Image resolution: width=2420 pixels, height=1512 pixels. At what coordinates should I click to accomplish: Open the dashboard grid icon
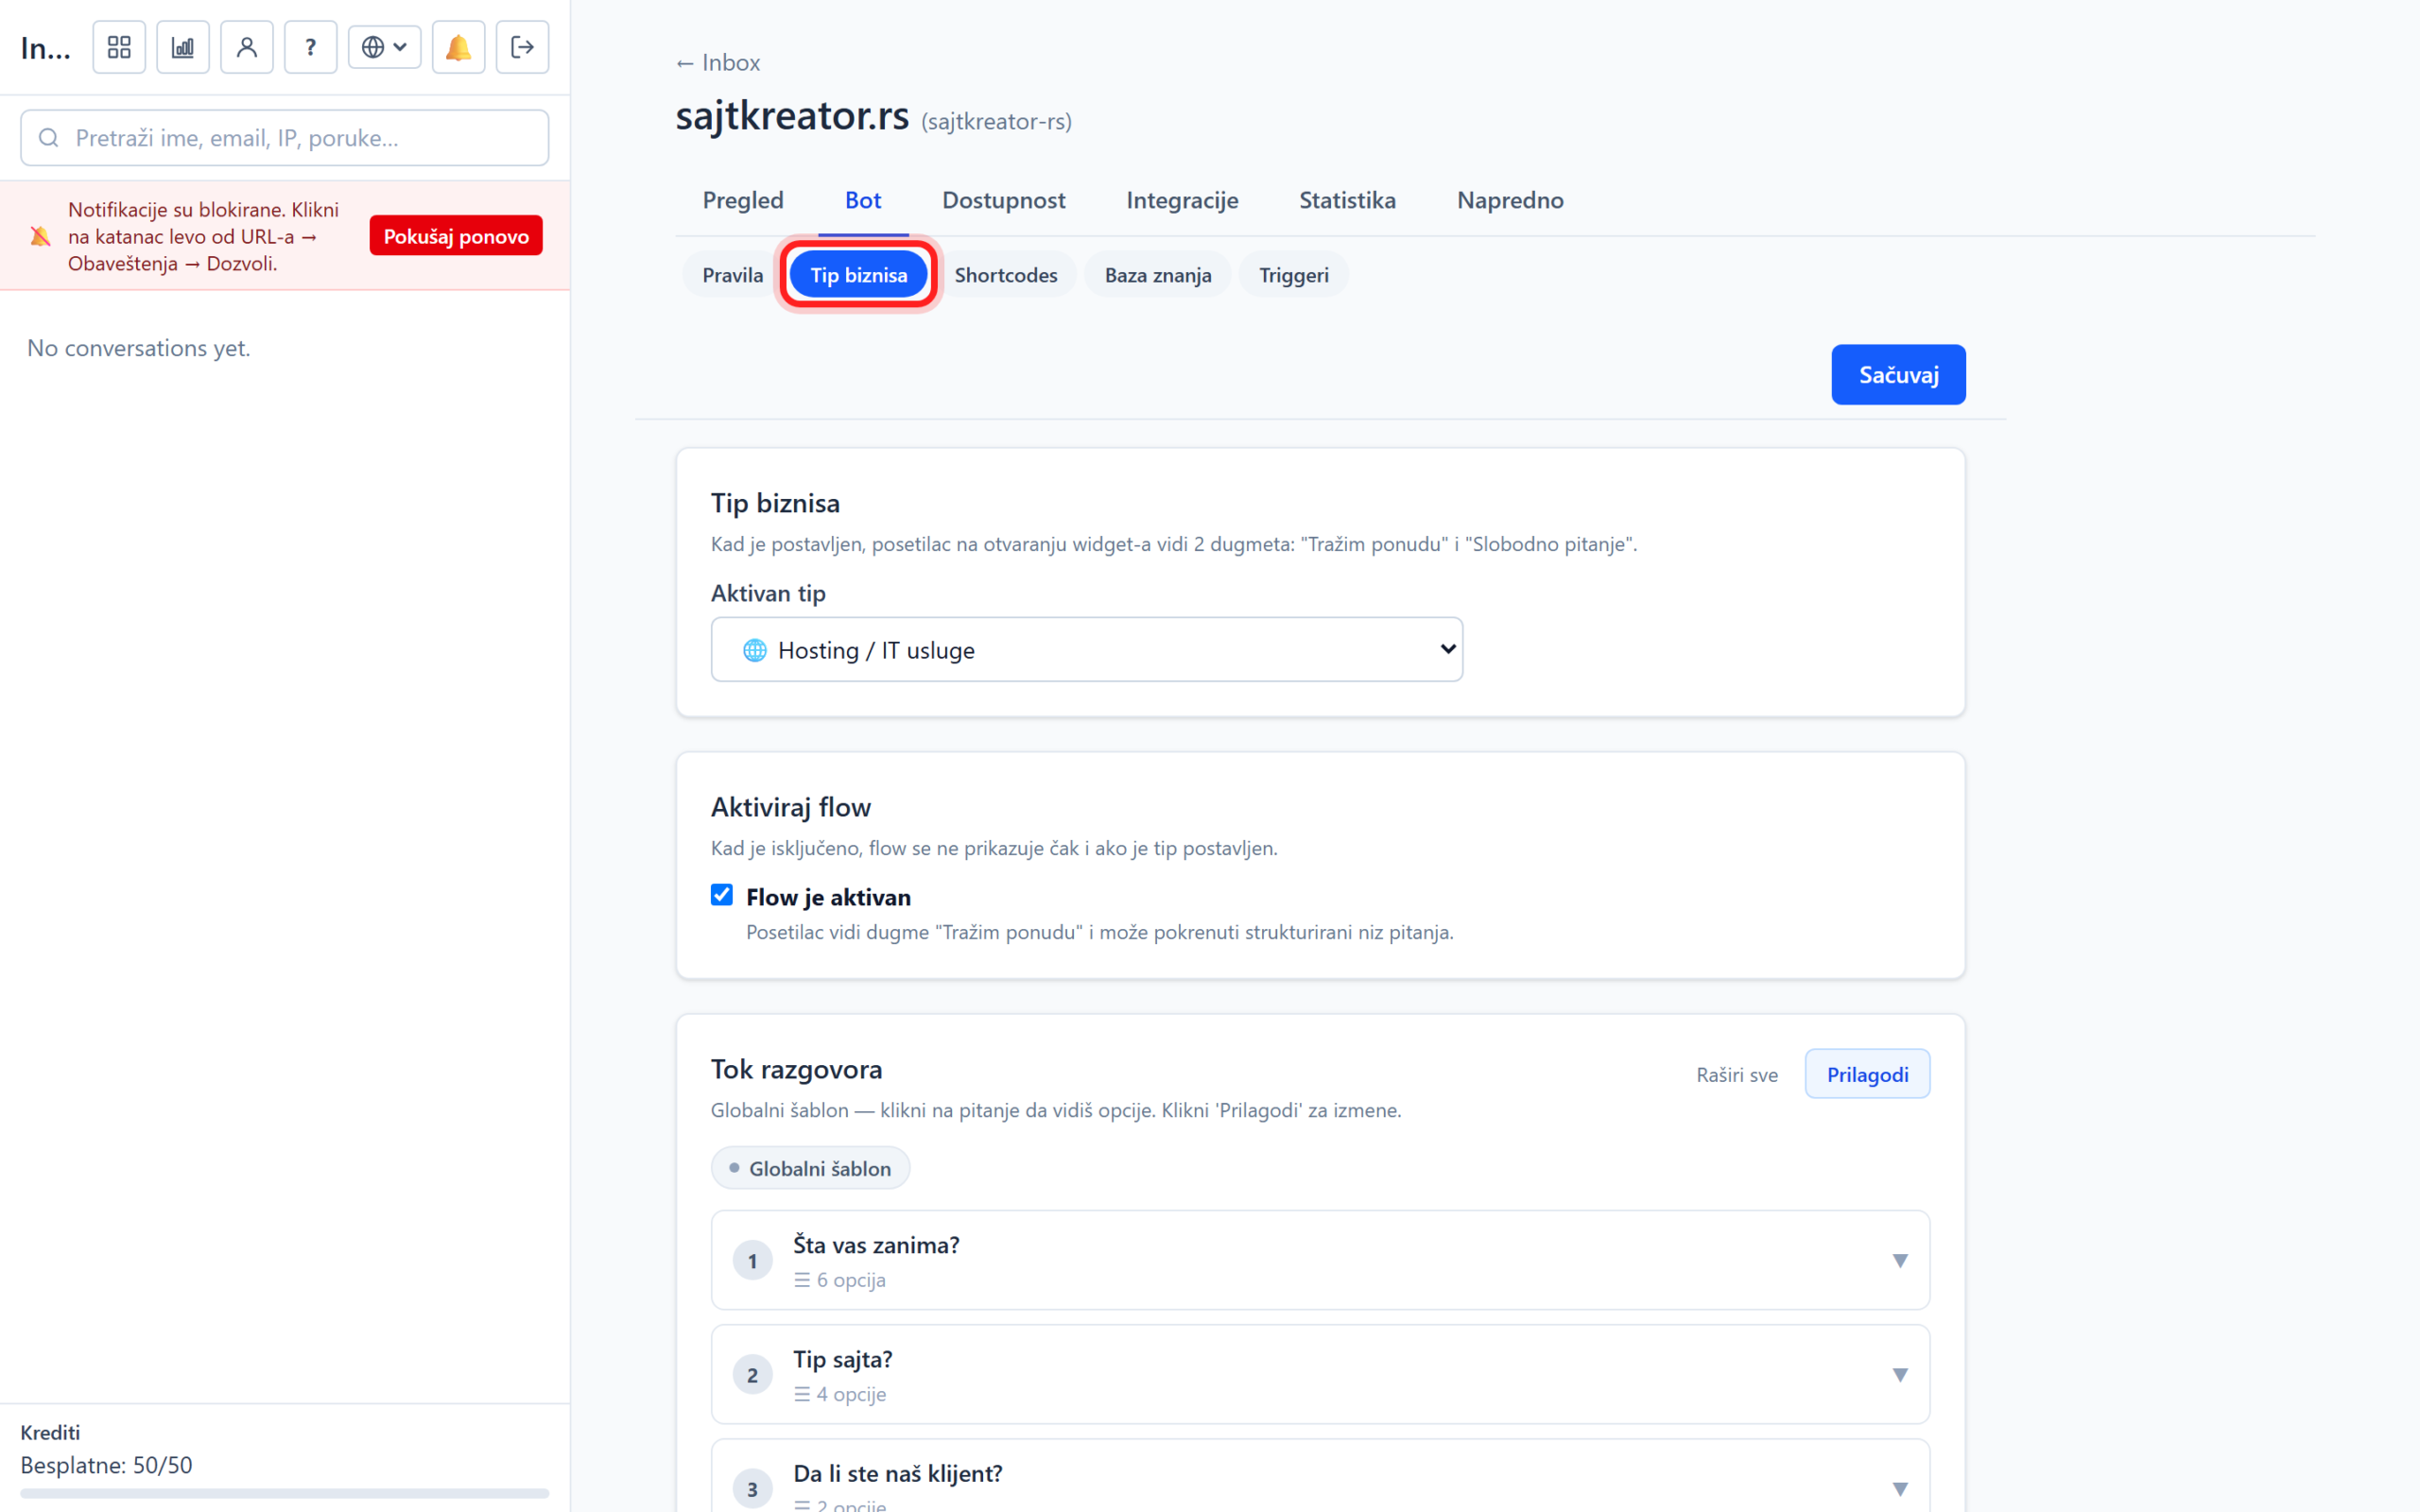[x=119, y=47]
